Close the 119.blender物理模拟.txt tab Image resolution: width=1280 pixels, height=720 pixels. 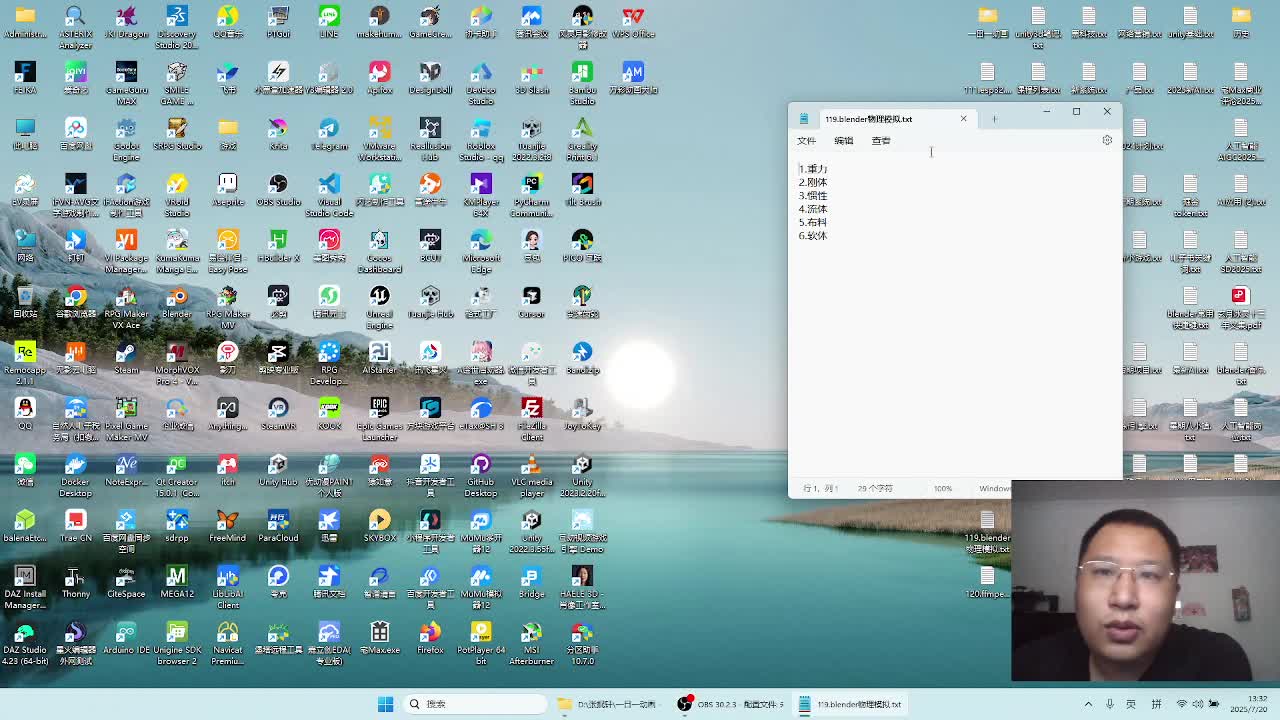[963, 119]
